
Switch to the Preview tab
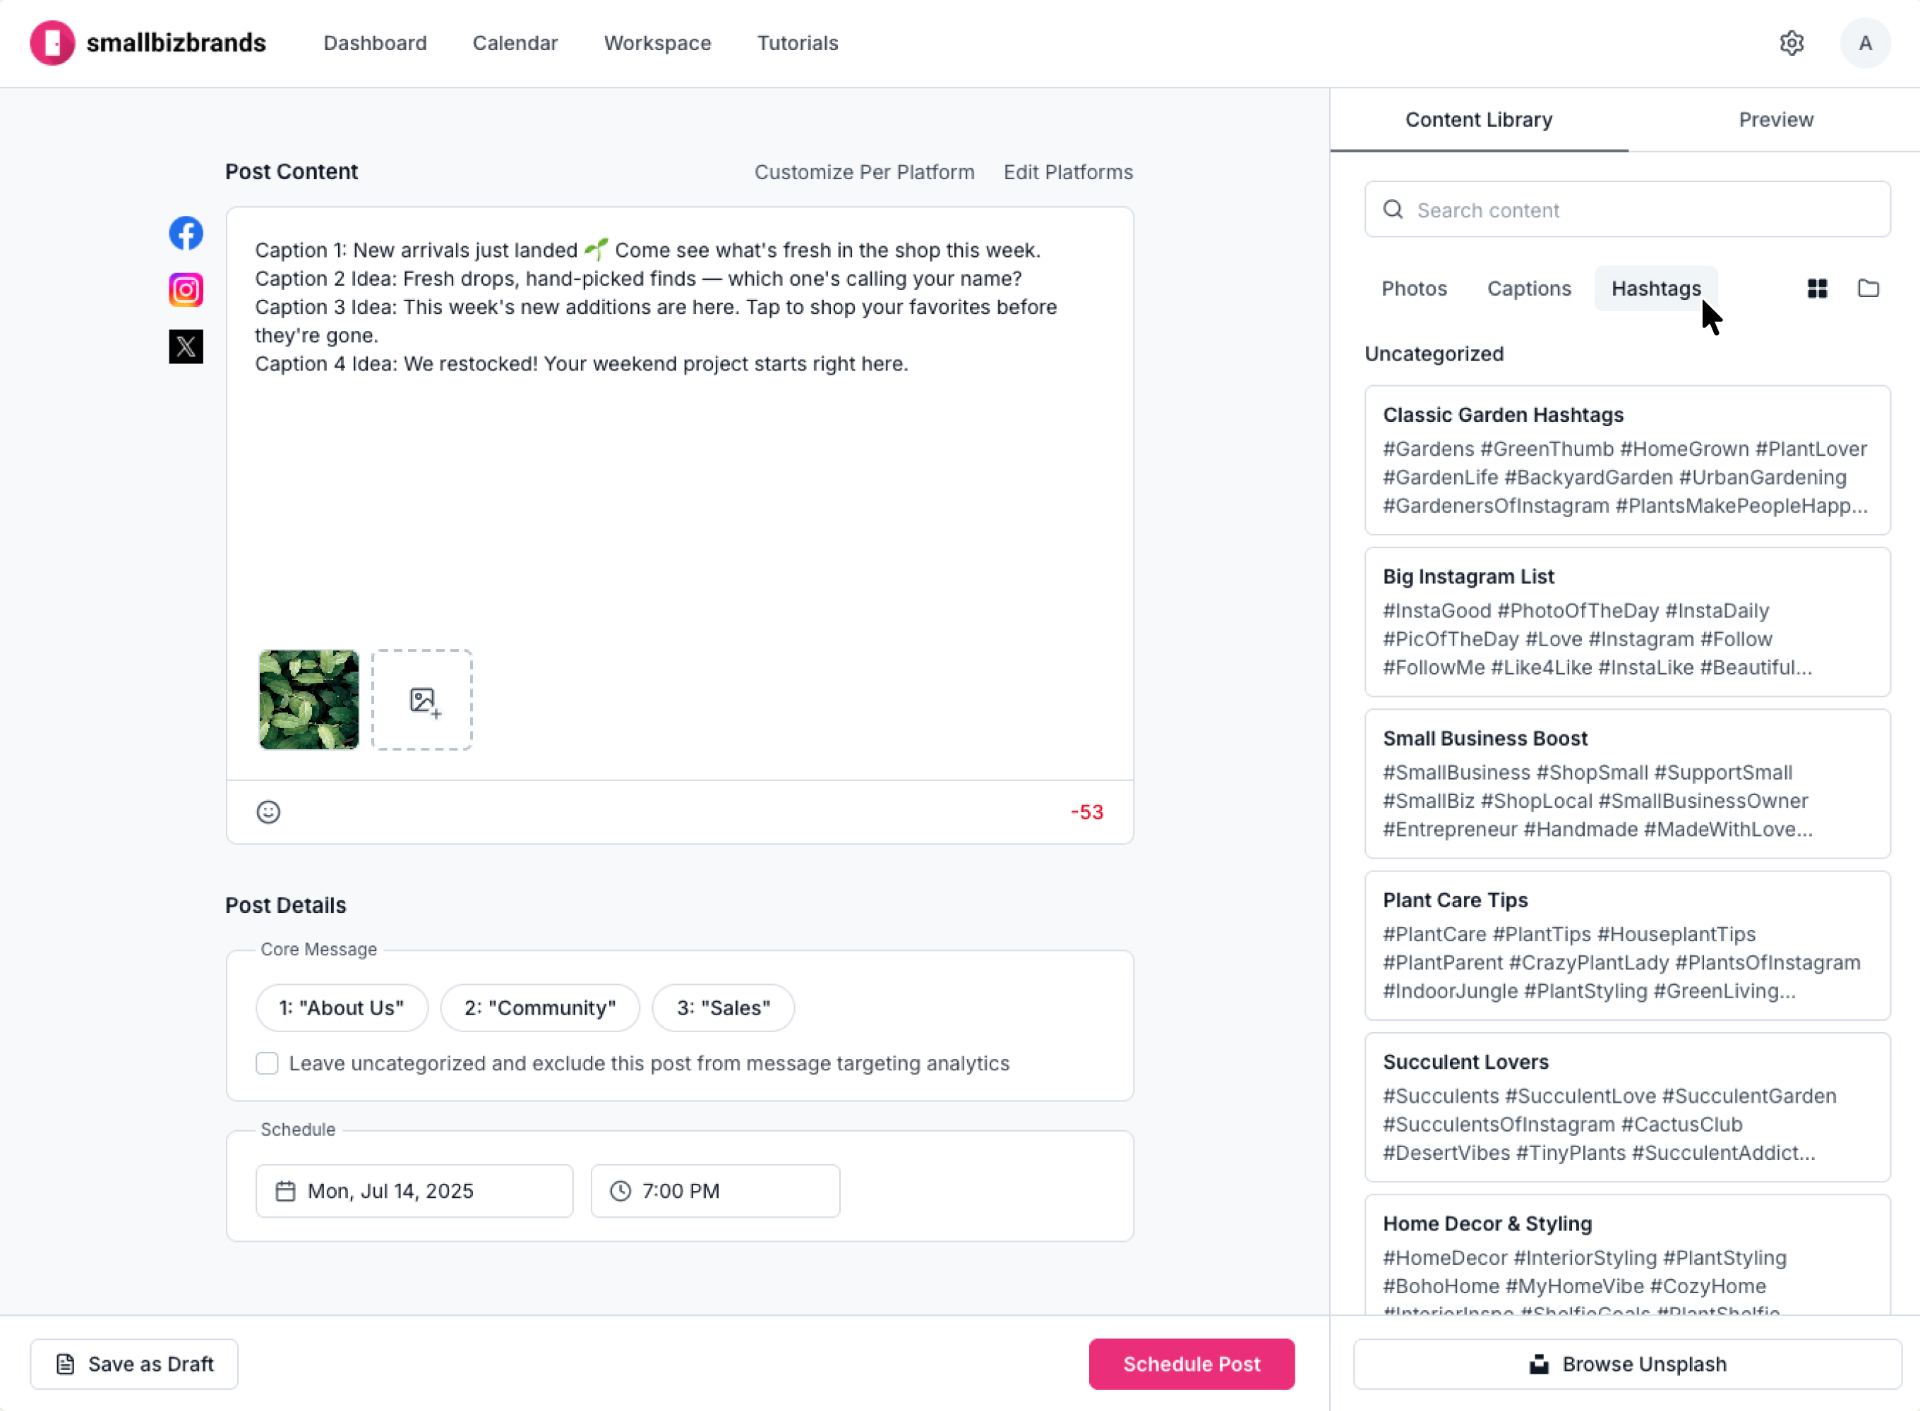point(1775,120)
